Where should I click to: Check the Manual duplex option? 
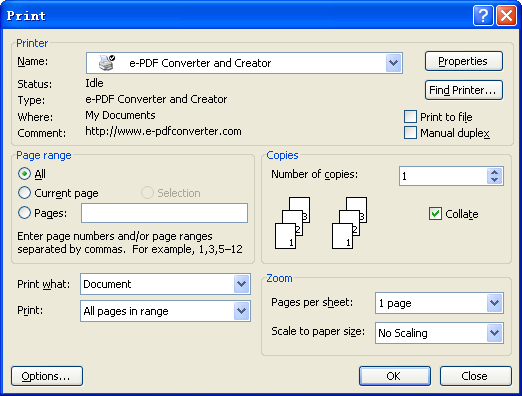pos(410,133)
